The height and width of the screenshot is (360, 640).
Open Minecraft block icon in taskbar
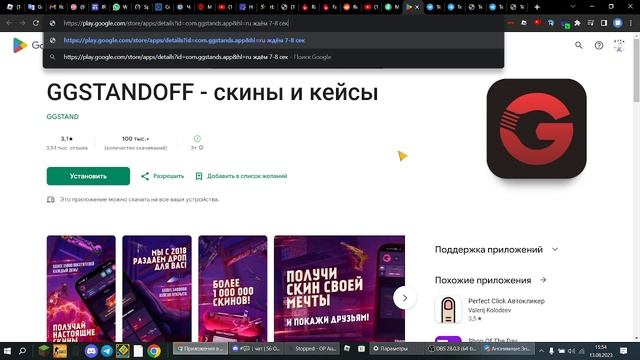tap(44, 351)
